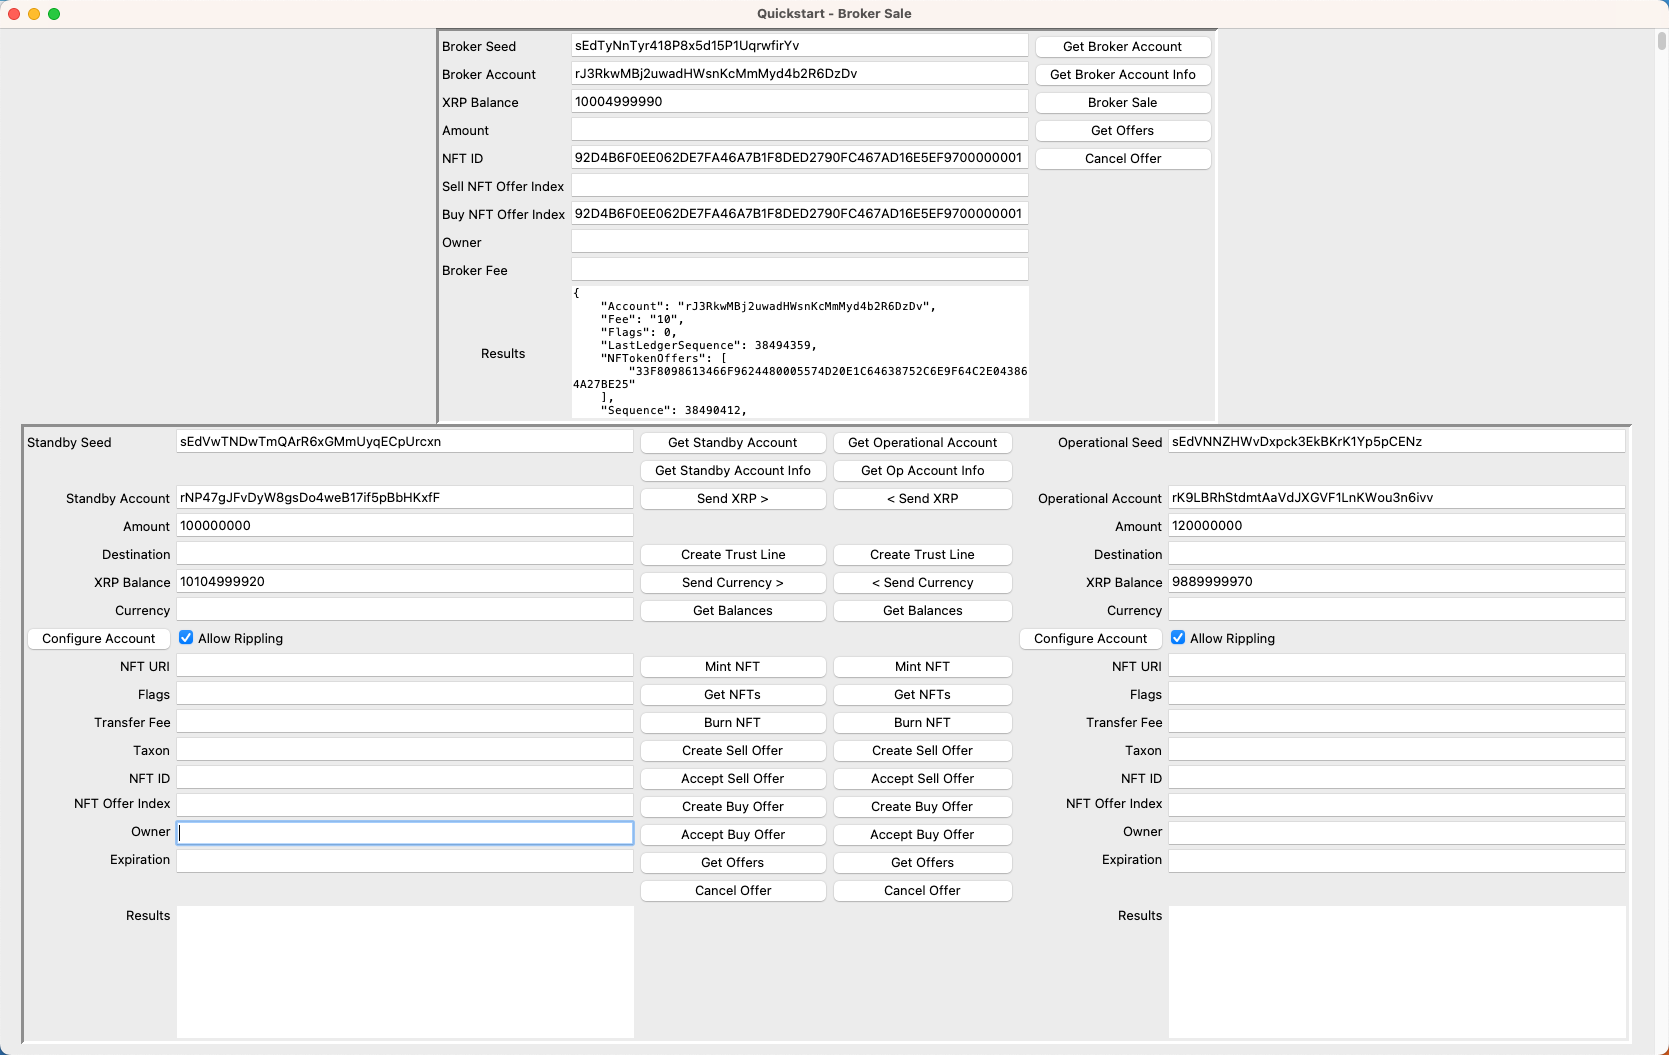Cancel the offer in the broker section

pyautogui.click(x=1122, y=159)
